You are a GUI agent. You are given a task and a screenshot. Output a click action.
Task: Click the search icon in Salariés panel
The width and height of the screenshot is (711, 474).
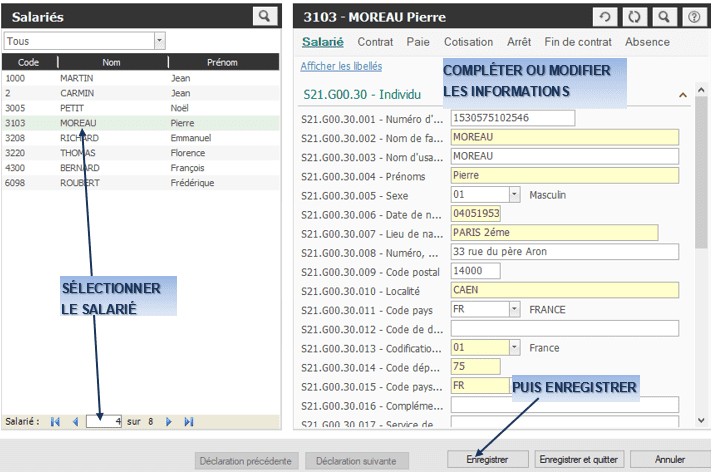tap(264, 16)
